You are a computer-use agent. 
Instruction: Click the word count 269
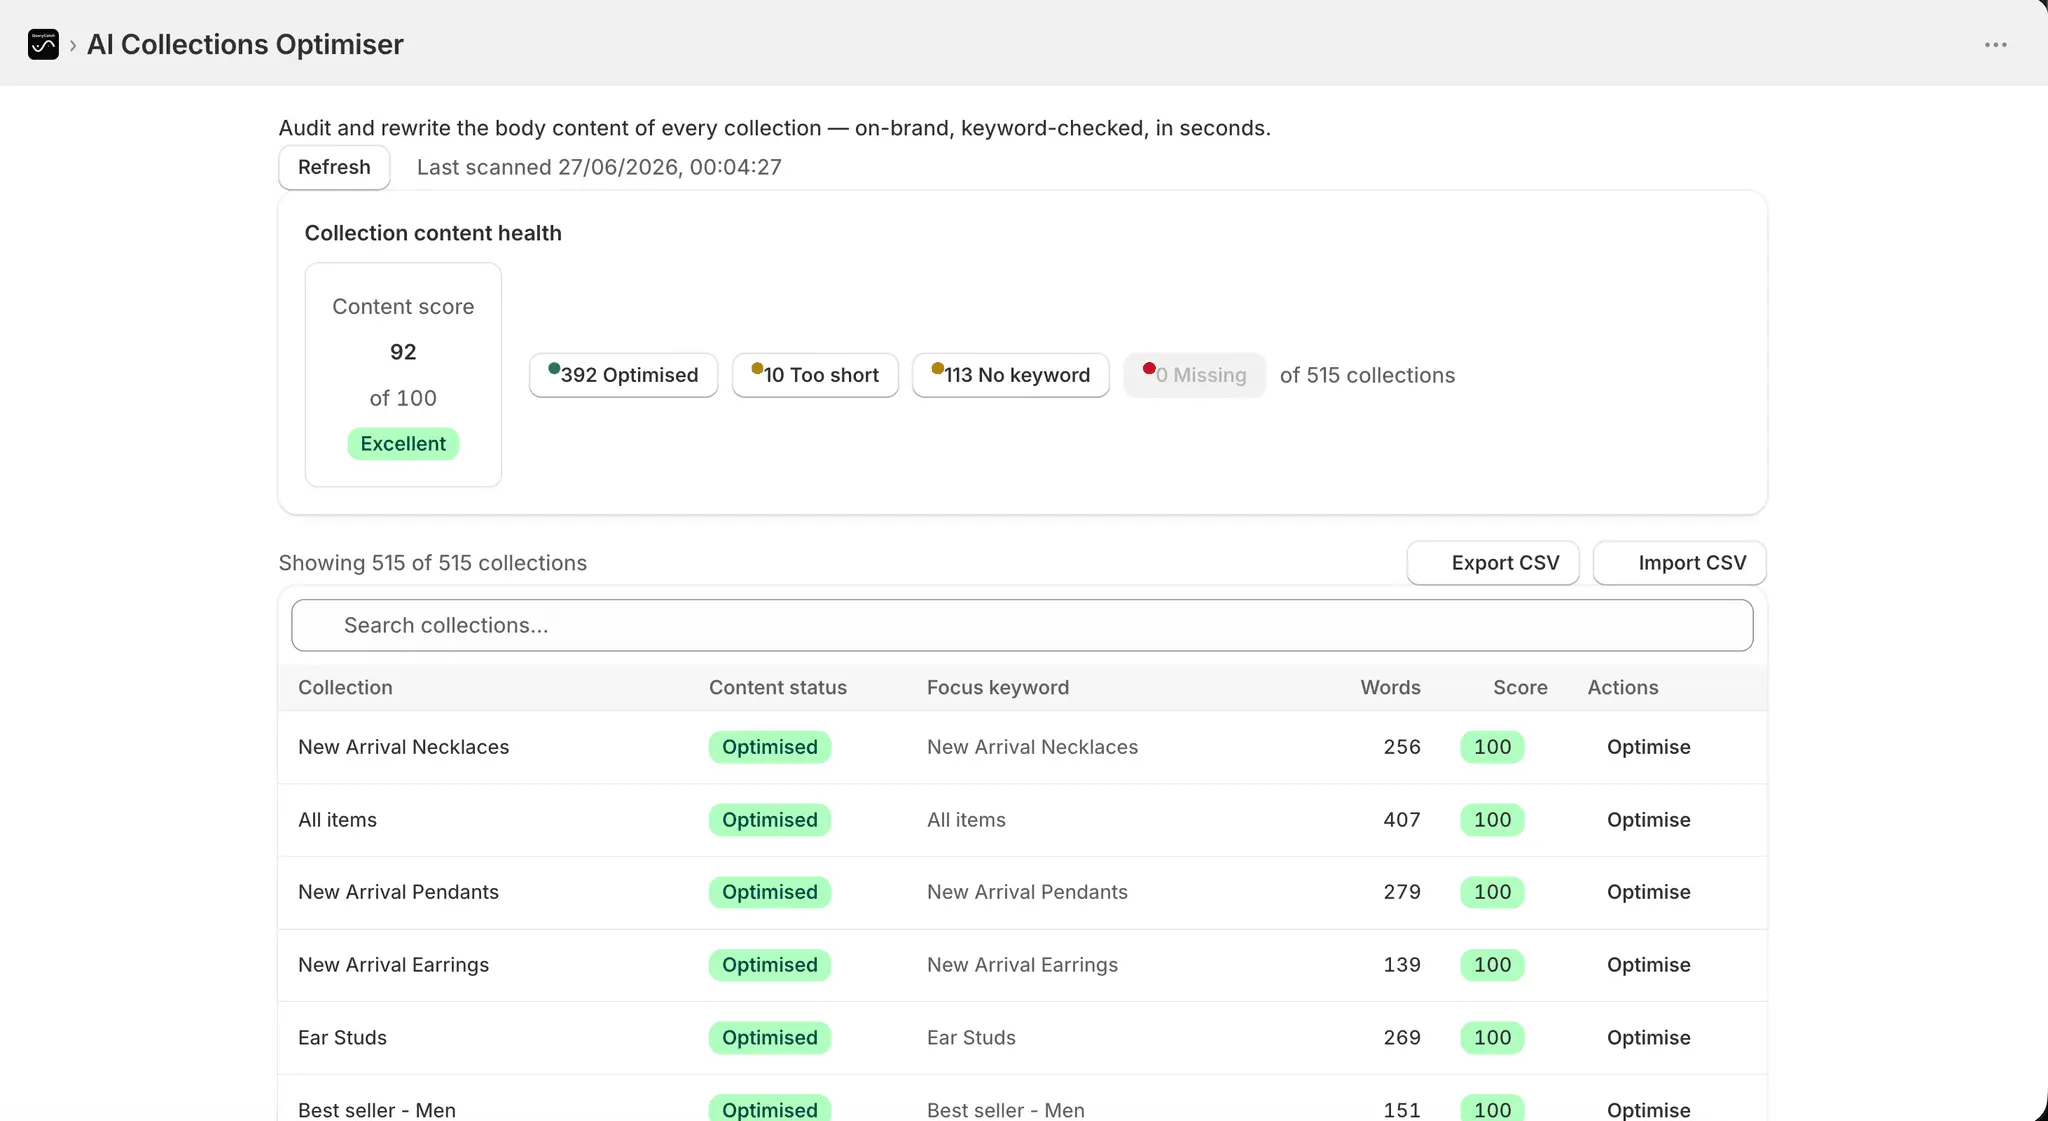click(x=1402, y=1038)
